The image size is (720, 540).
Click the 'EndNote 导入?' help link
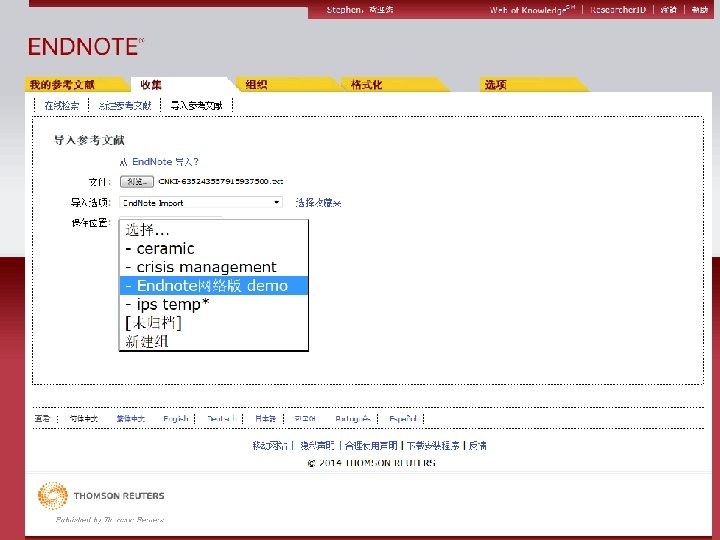(159, 162)
